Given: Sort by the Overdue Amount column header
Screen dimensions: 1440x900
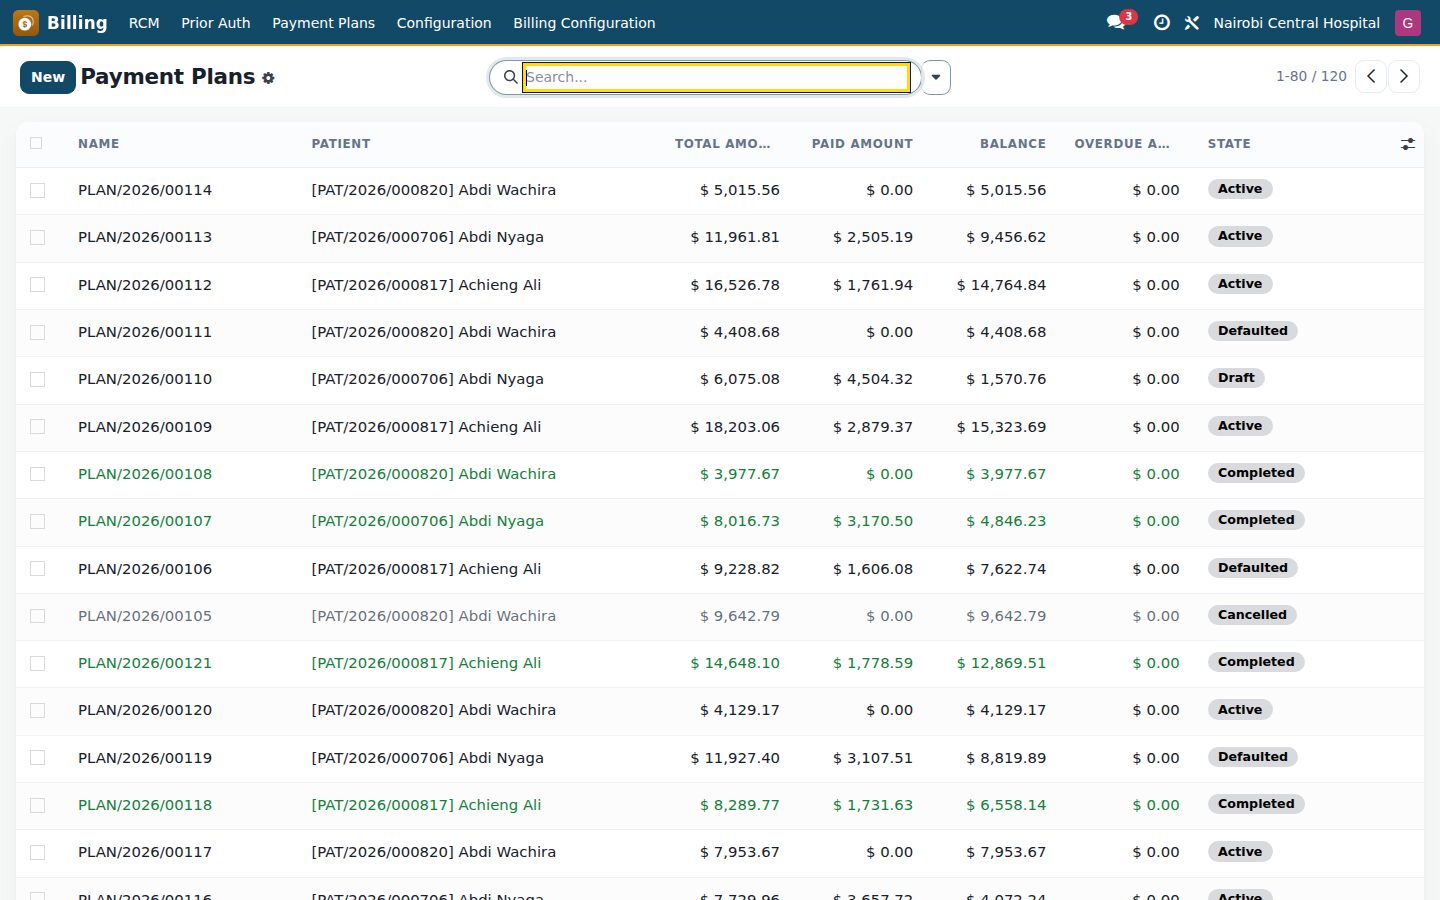Looking at the screenshot, I should (x=1122, y=144).
